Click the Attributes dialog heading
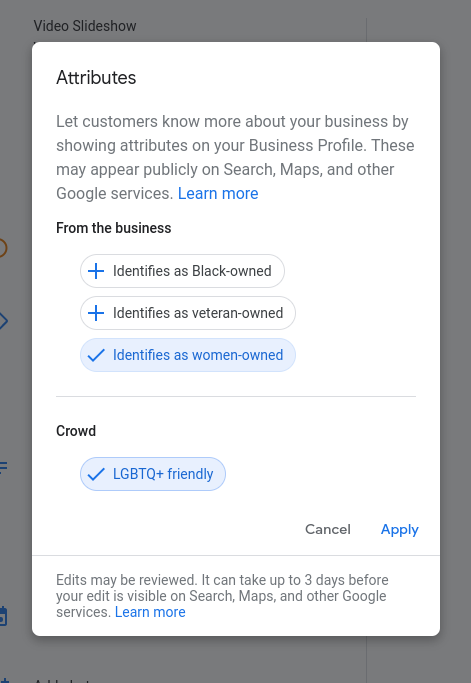 (96, 78)
